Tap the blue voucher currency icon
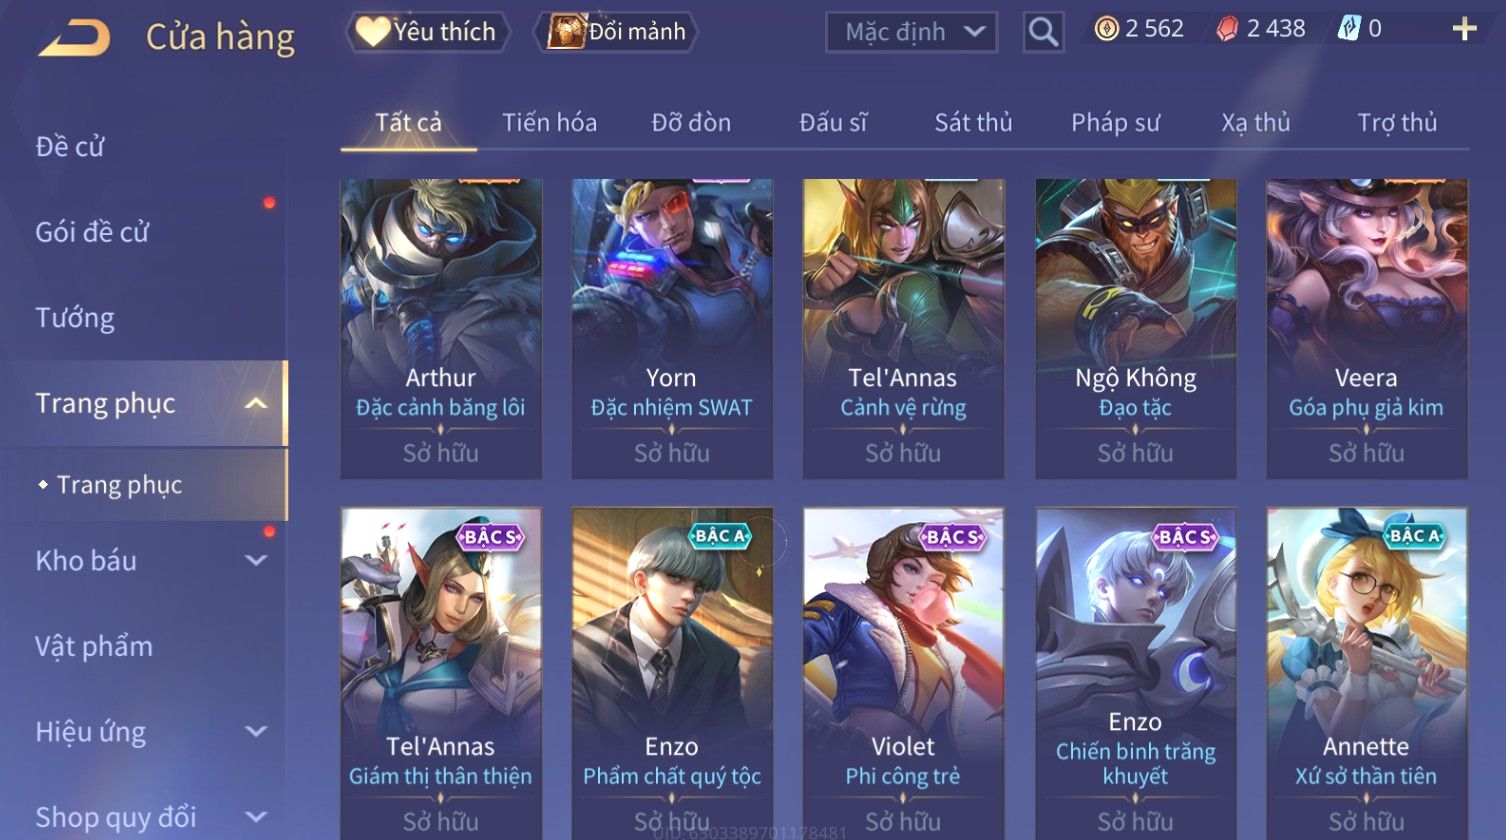 [x=1349, y=29]
